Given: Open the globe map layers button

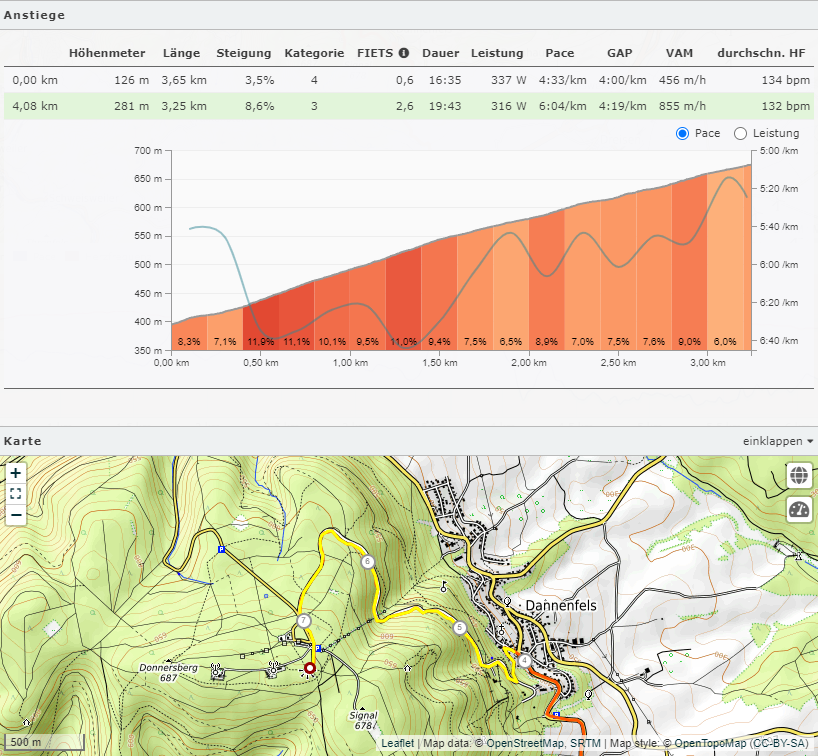Looking at the screenshot, I should pos(799,475).
